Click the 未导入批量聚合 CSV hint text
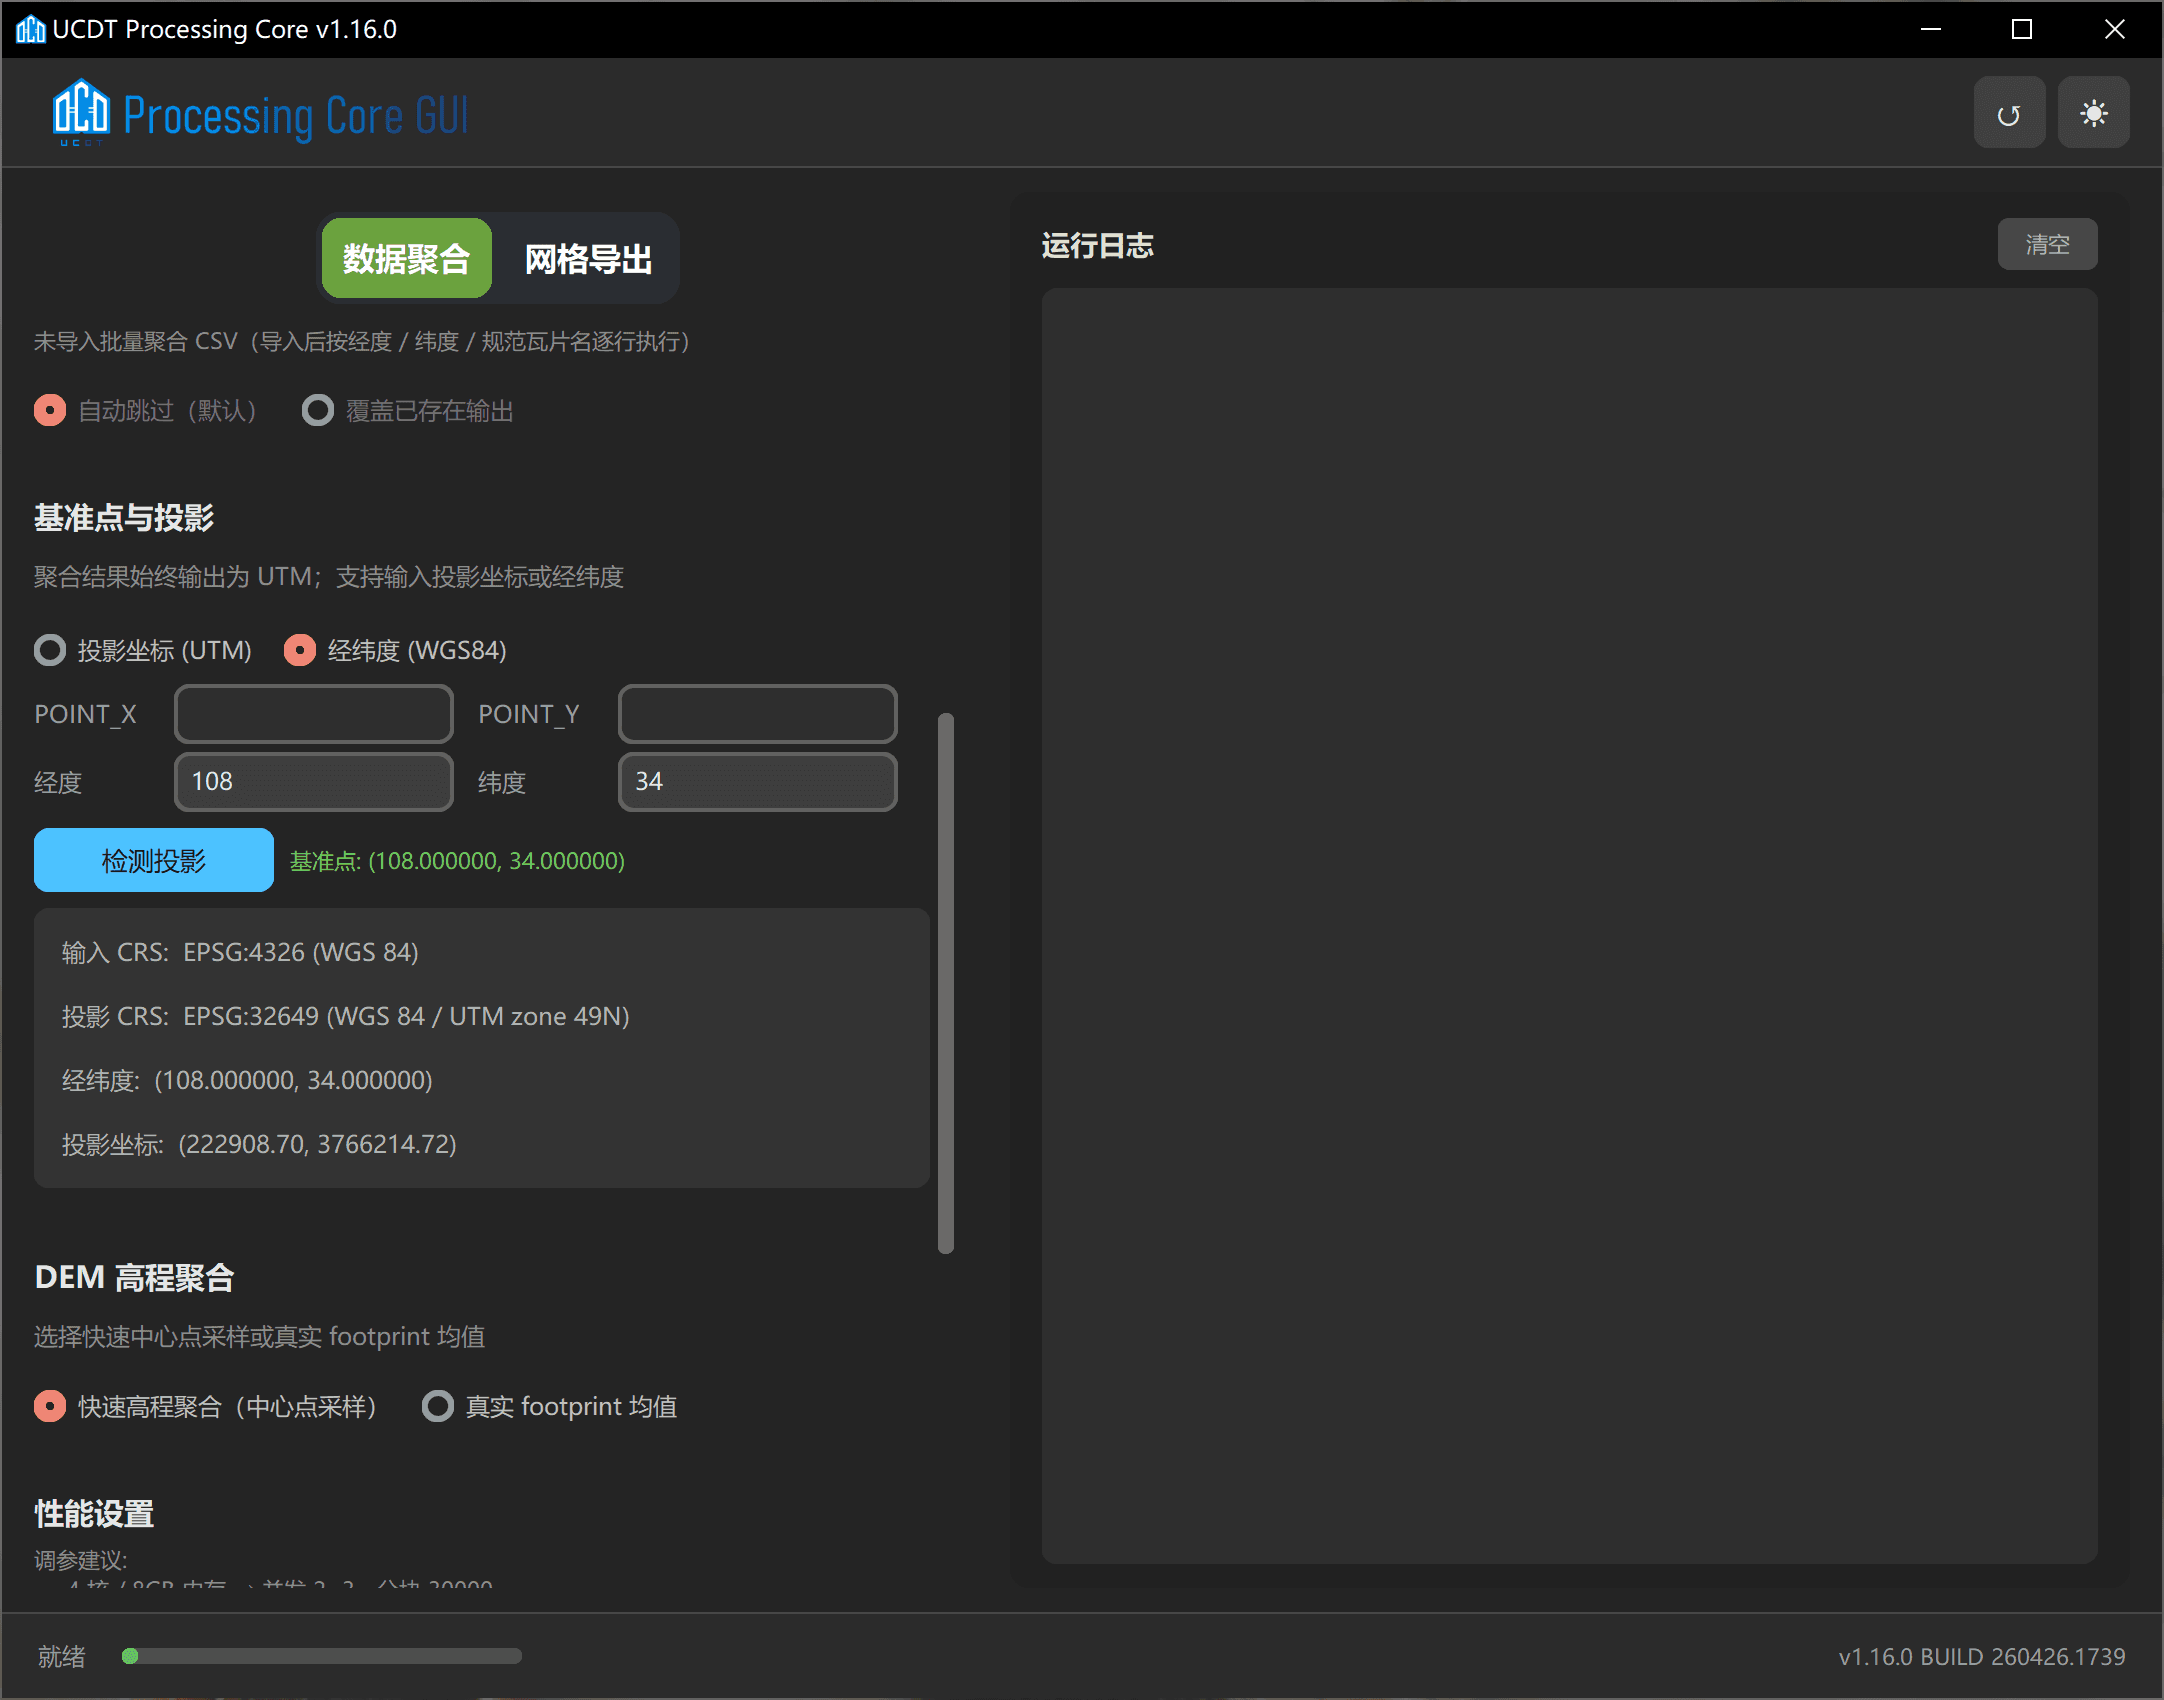This screenshot has width=2164, height=1700. pyautogui.click(x=362, y=342)
